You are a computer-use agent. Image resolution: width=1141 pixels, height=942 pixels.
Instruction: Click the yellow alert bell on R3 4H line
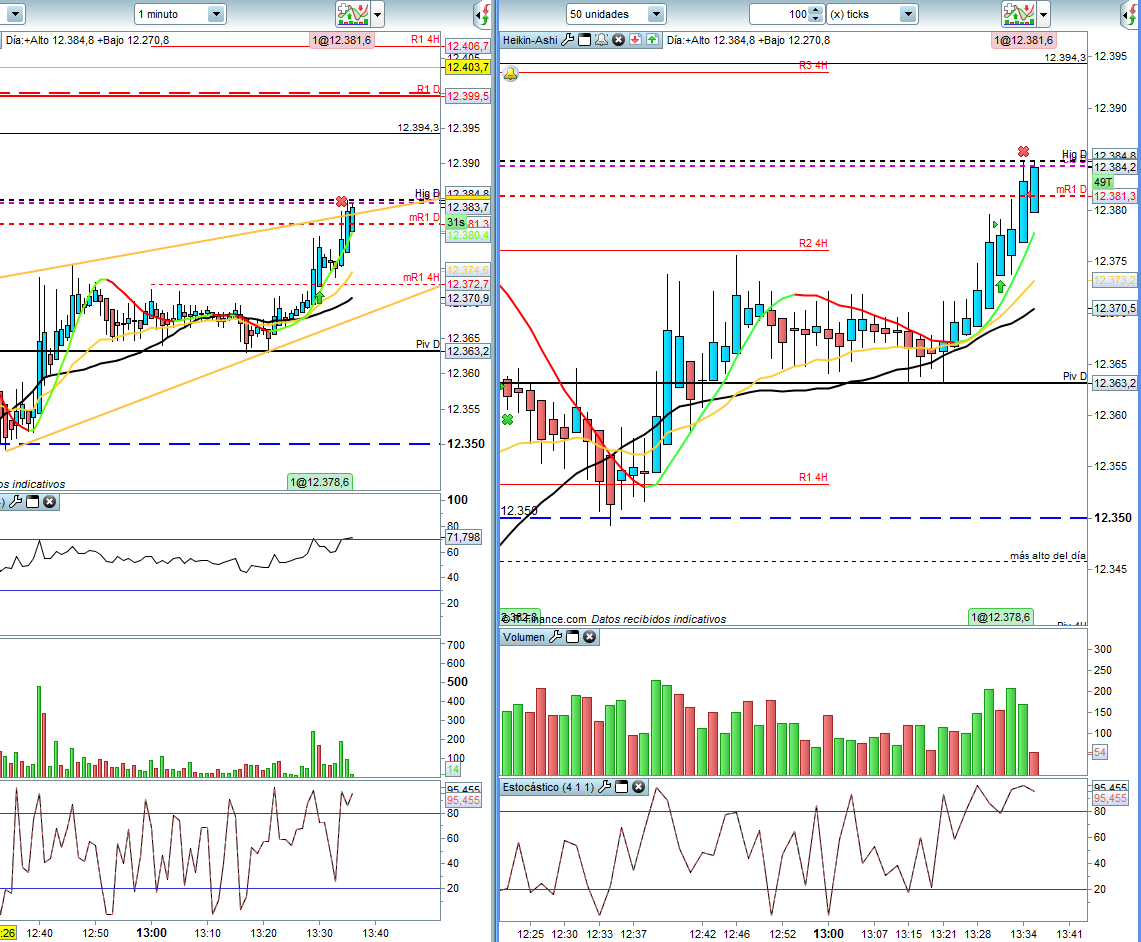[x=511, y=74]
